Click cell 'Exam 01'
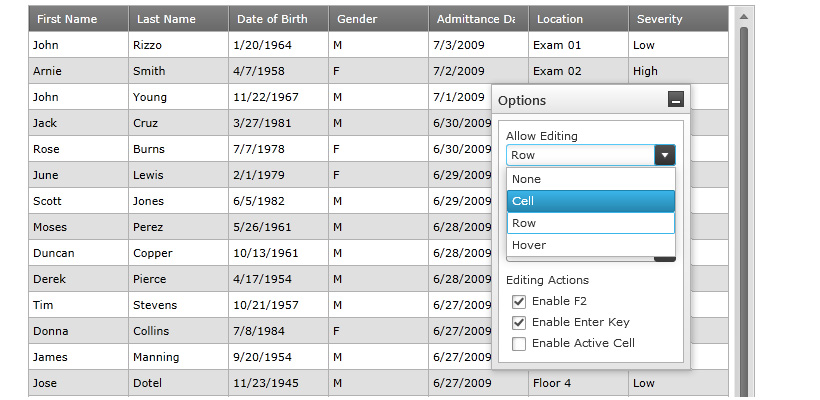 click(x=578, y=45)
